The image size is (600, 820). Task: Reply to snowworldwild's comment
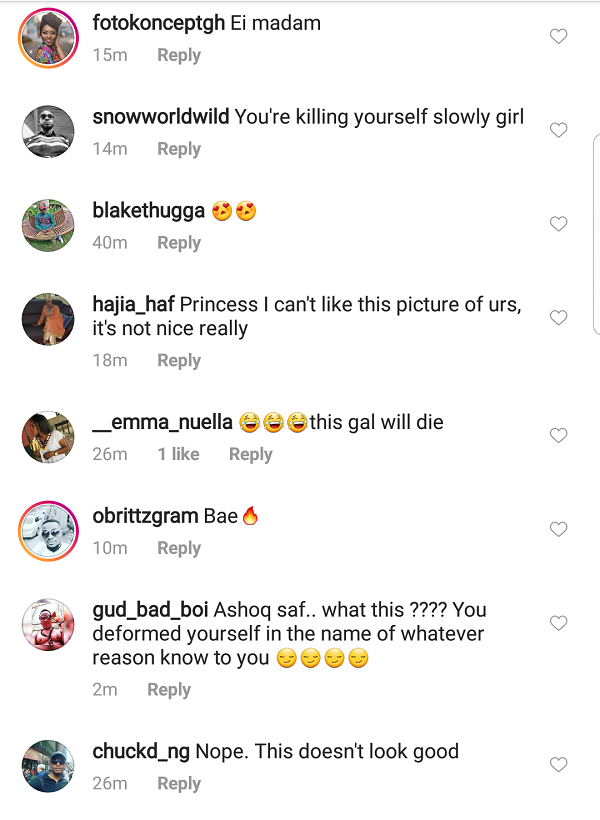pyautogui.click(x=179, y=149)
